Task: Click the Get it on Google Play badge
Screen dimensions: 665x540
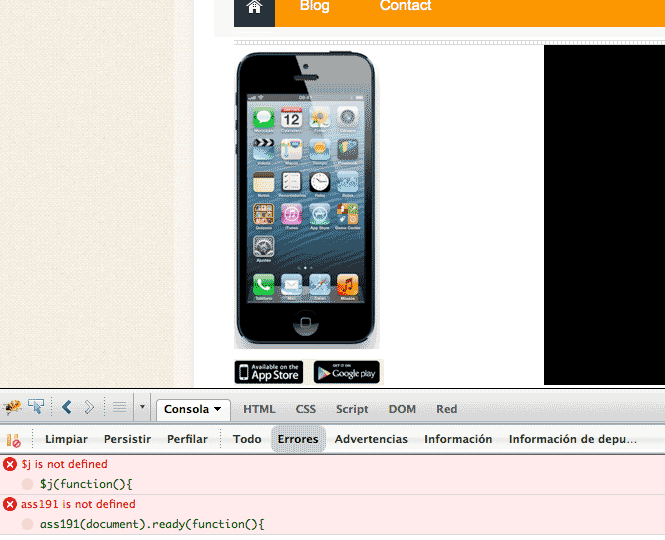Action: pos(347,372)
